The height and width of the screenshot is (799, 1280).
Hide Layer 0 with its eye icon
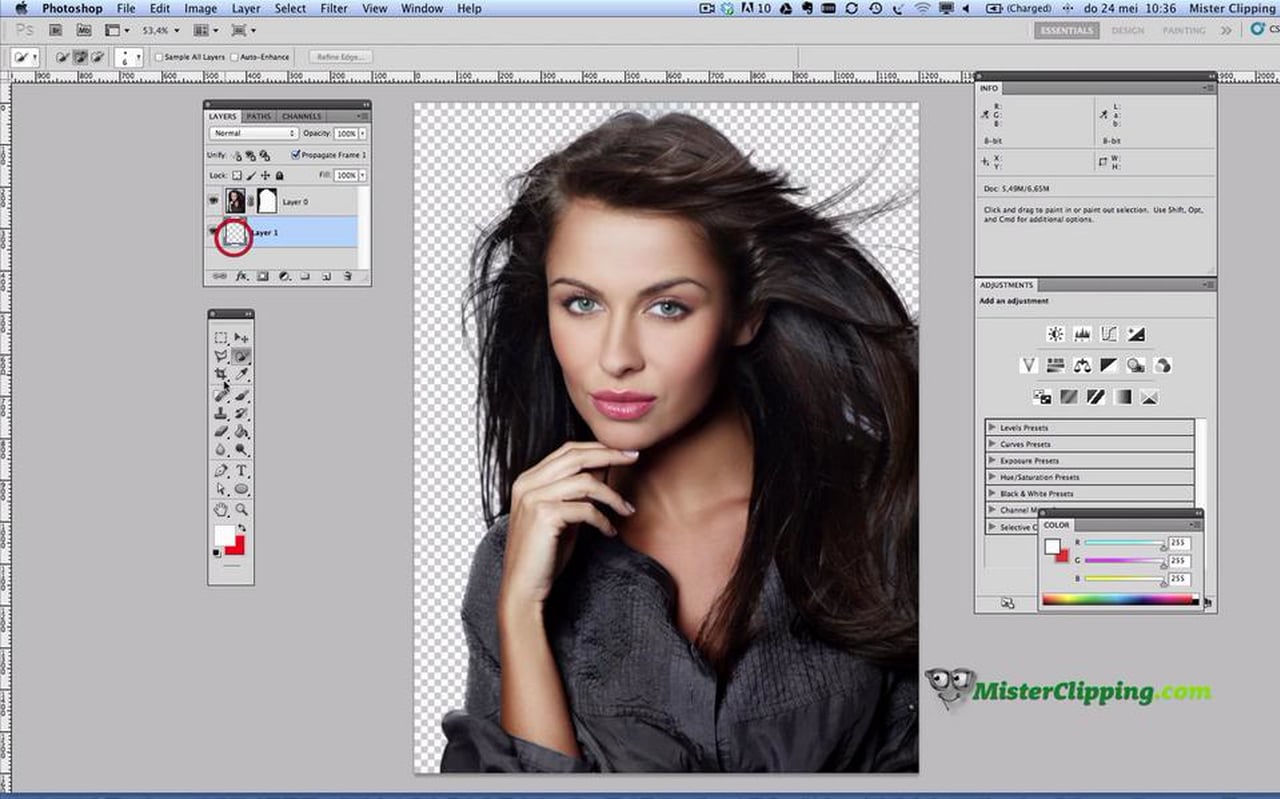[x=213, y=201]
